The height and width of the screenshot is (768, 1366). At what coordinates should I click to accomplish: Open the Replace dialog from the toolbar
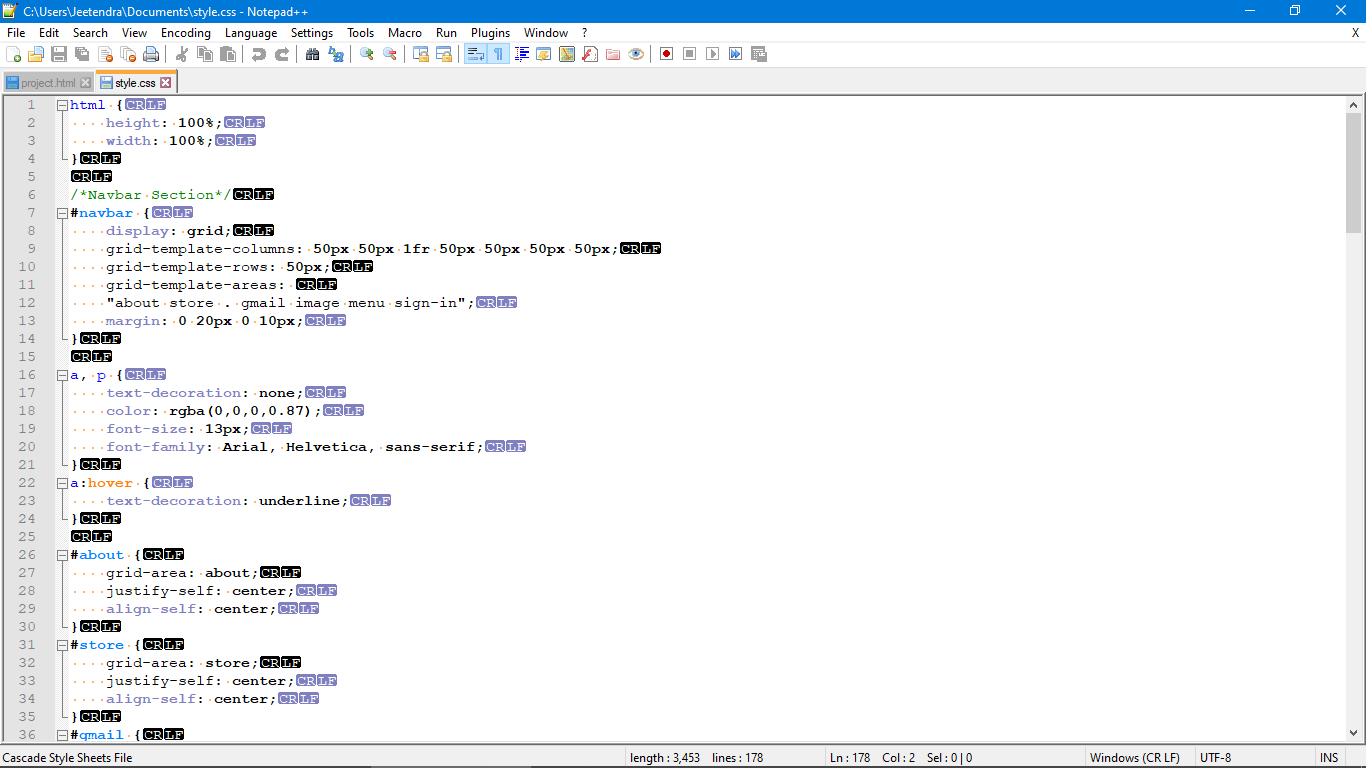[x=336, y=54]
